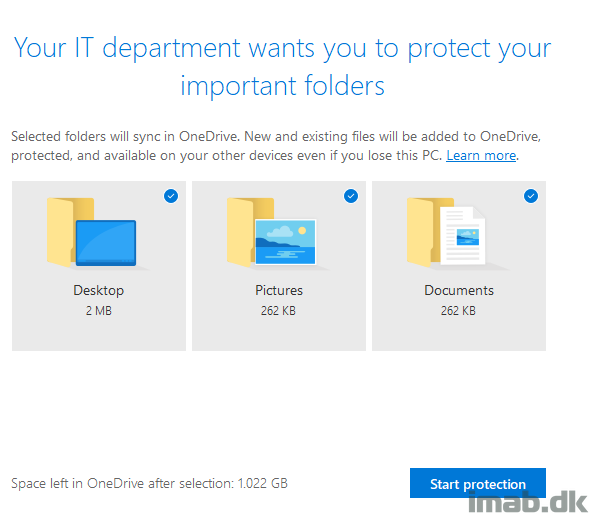Uncheck the Pictures folder checkmark

point(351,196)
